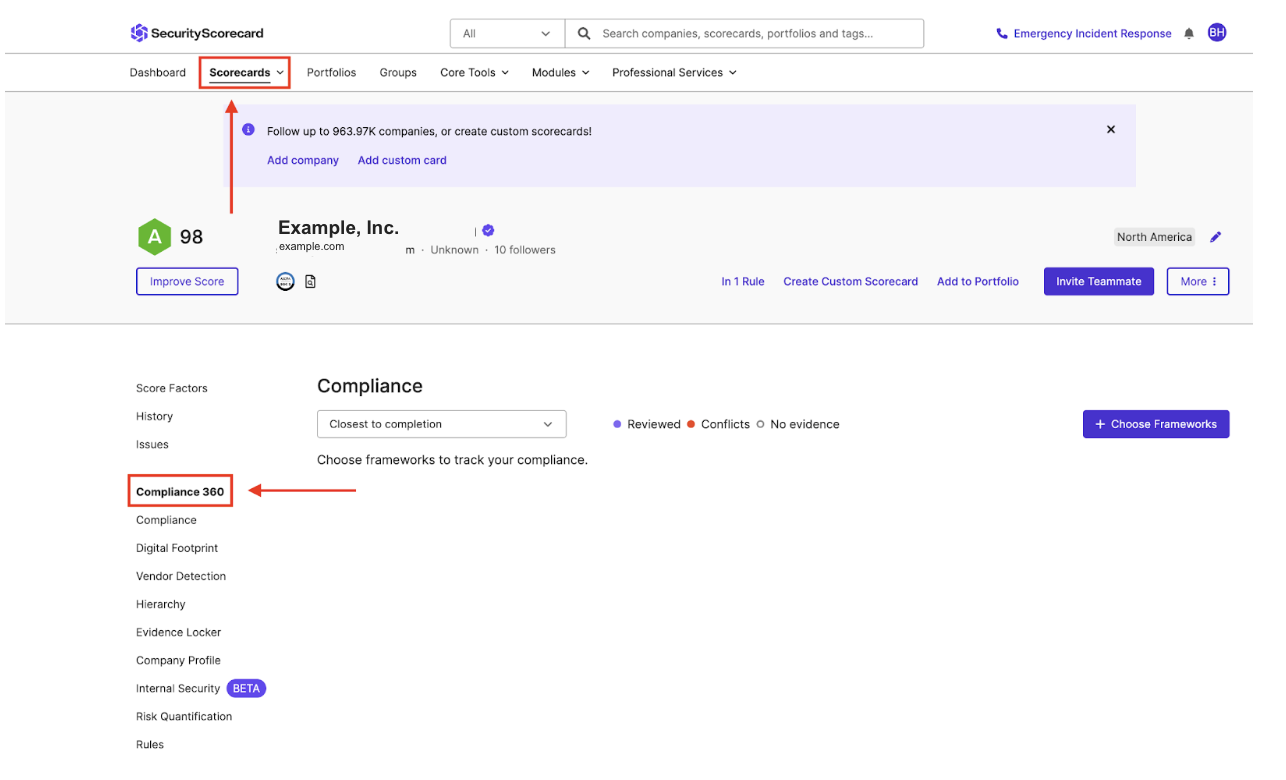Open Rules in the sidebar

pyautogui.click(x=150, y=744)
